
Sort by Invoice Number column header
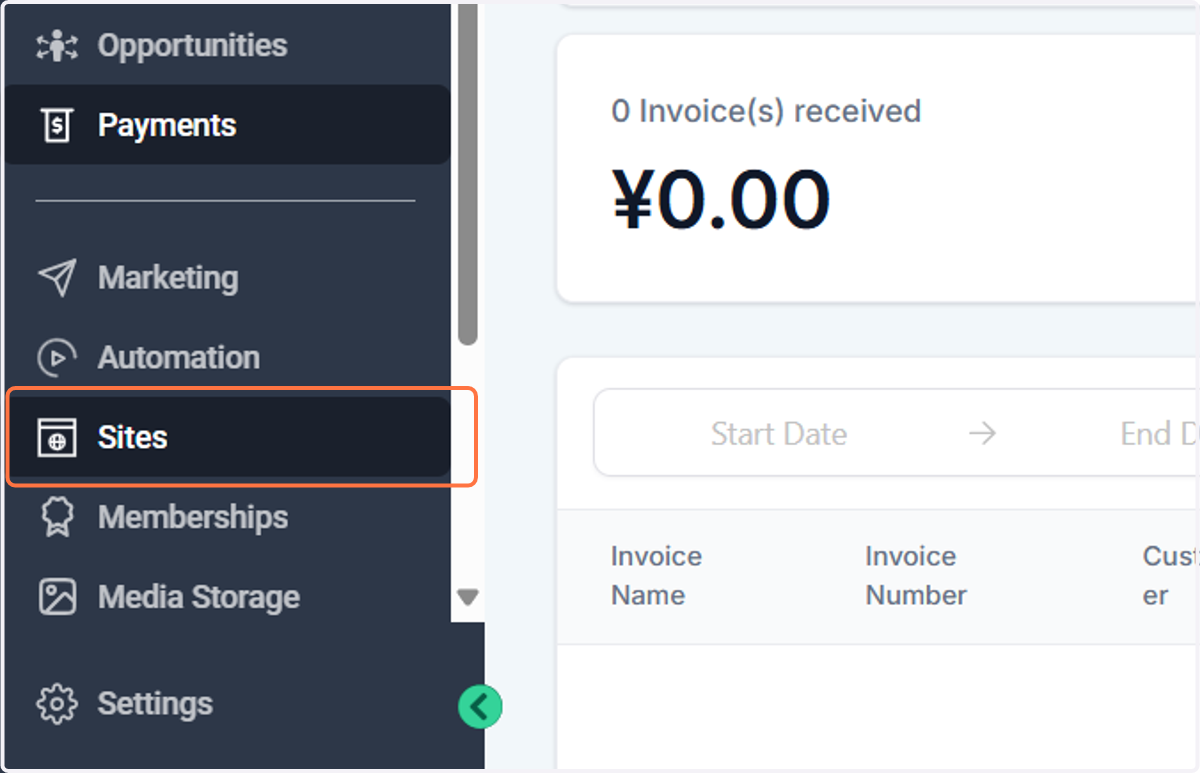pos(916,575)
